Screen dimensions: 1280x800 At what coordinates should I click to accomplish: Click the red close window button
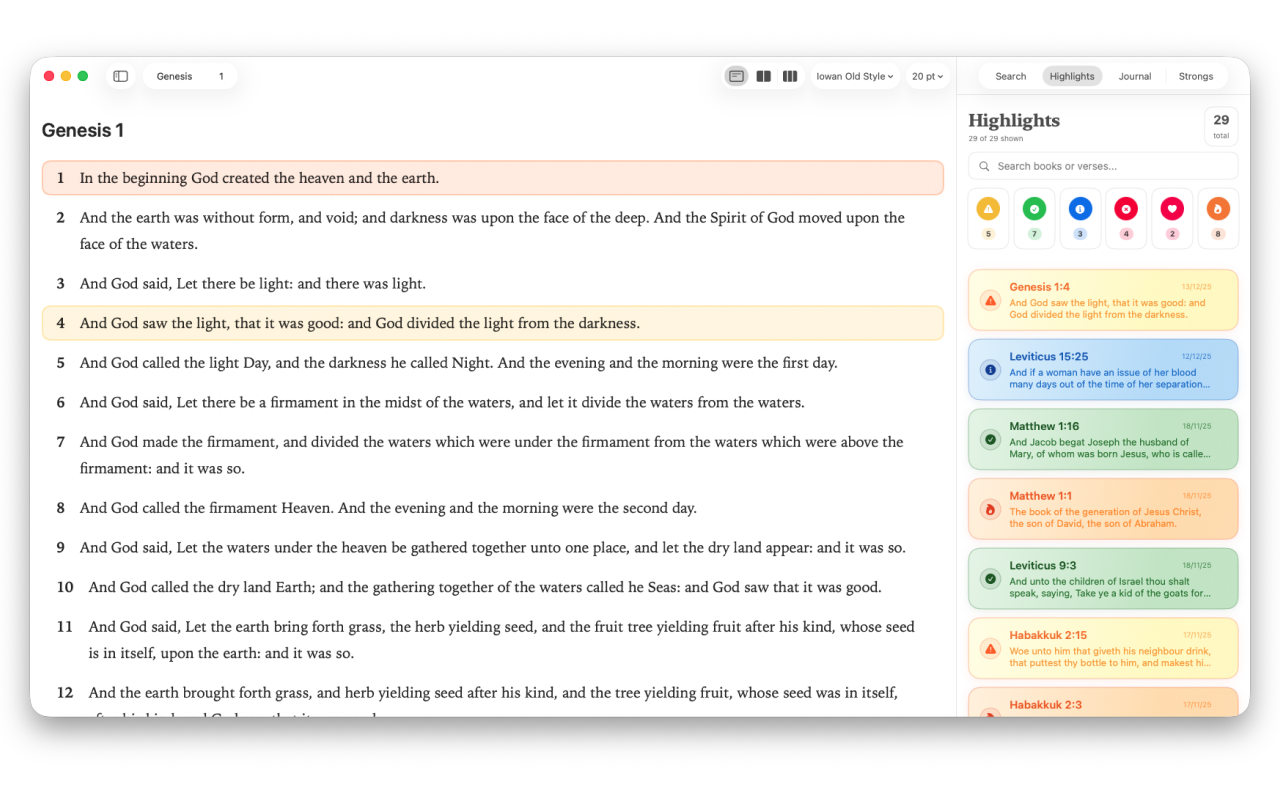(x=49, y=76)
